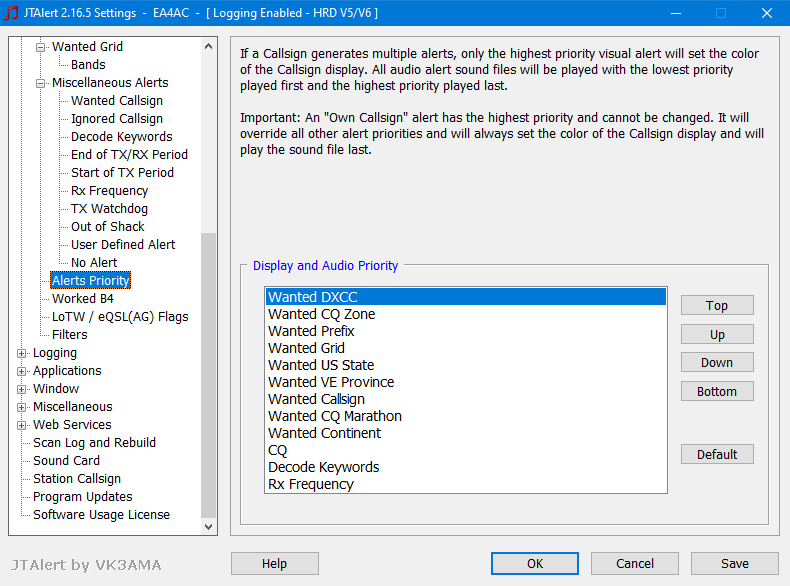Screen dimensions: 790x586
Task: Expand the Logging tree node
Action: 21,353
